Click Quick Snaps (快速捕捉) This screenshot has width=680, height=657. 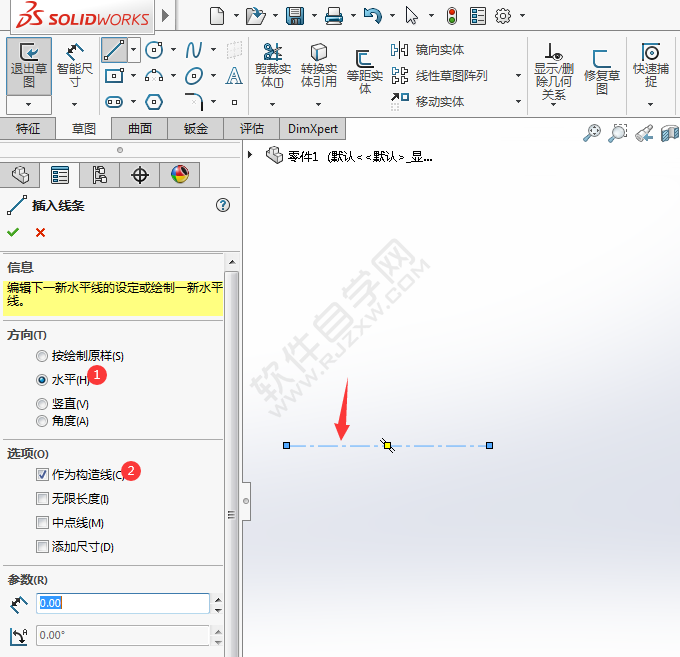click(651, 65)
